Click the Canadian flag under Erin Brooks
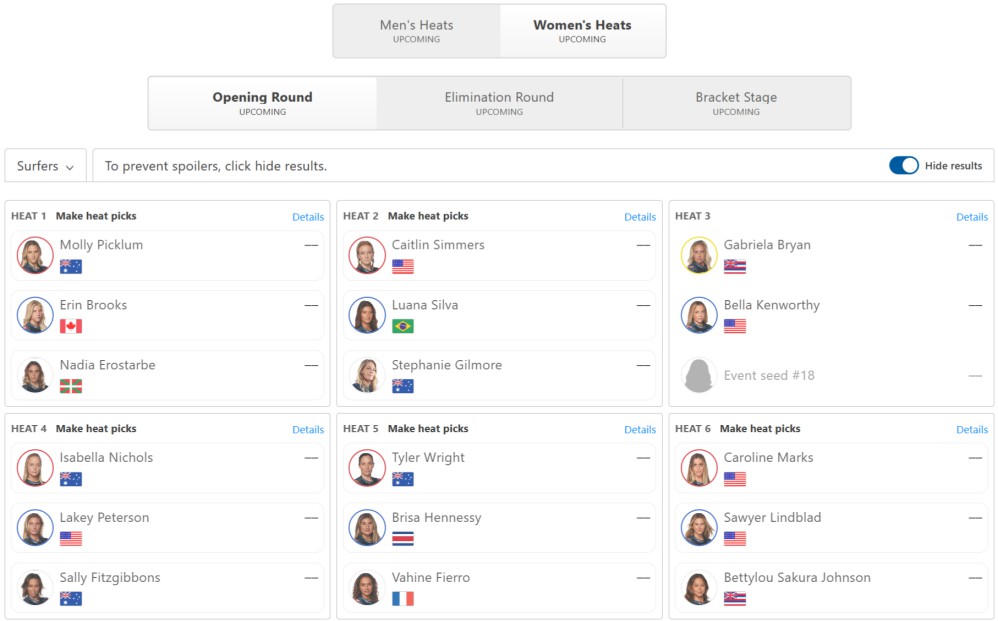998x621 pixels. tap(71, 326)
